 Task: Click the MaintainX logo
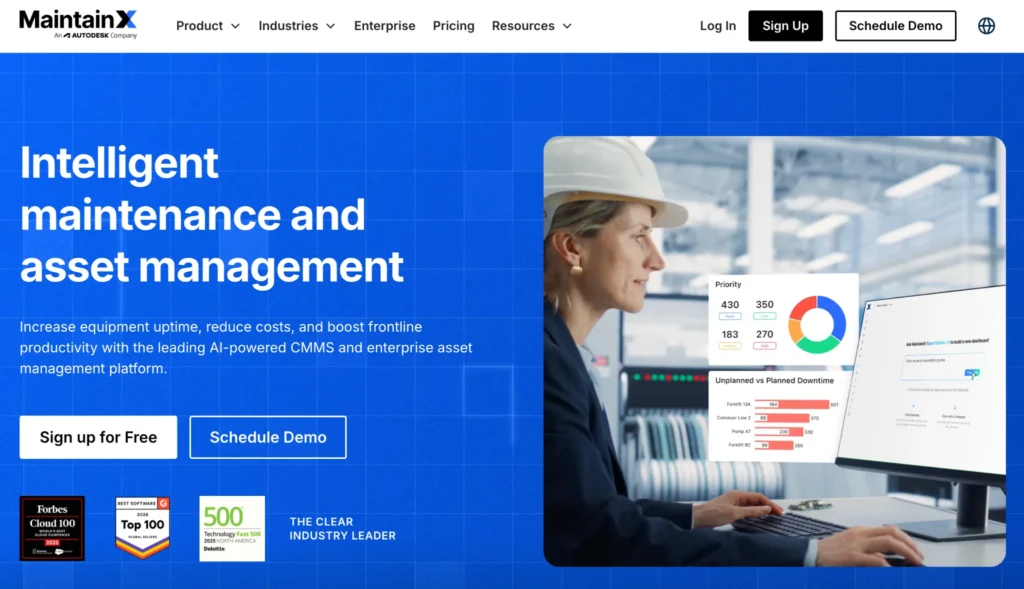(x=78, y=24)
